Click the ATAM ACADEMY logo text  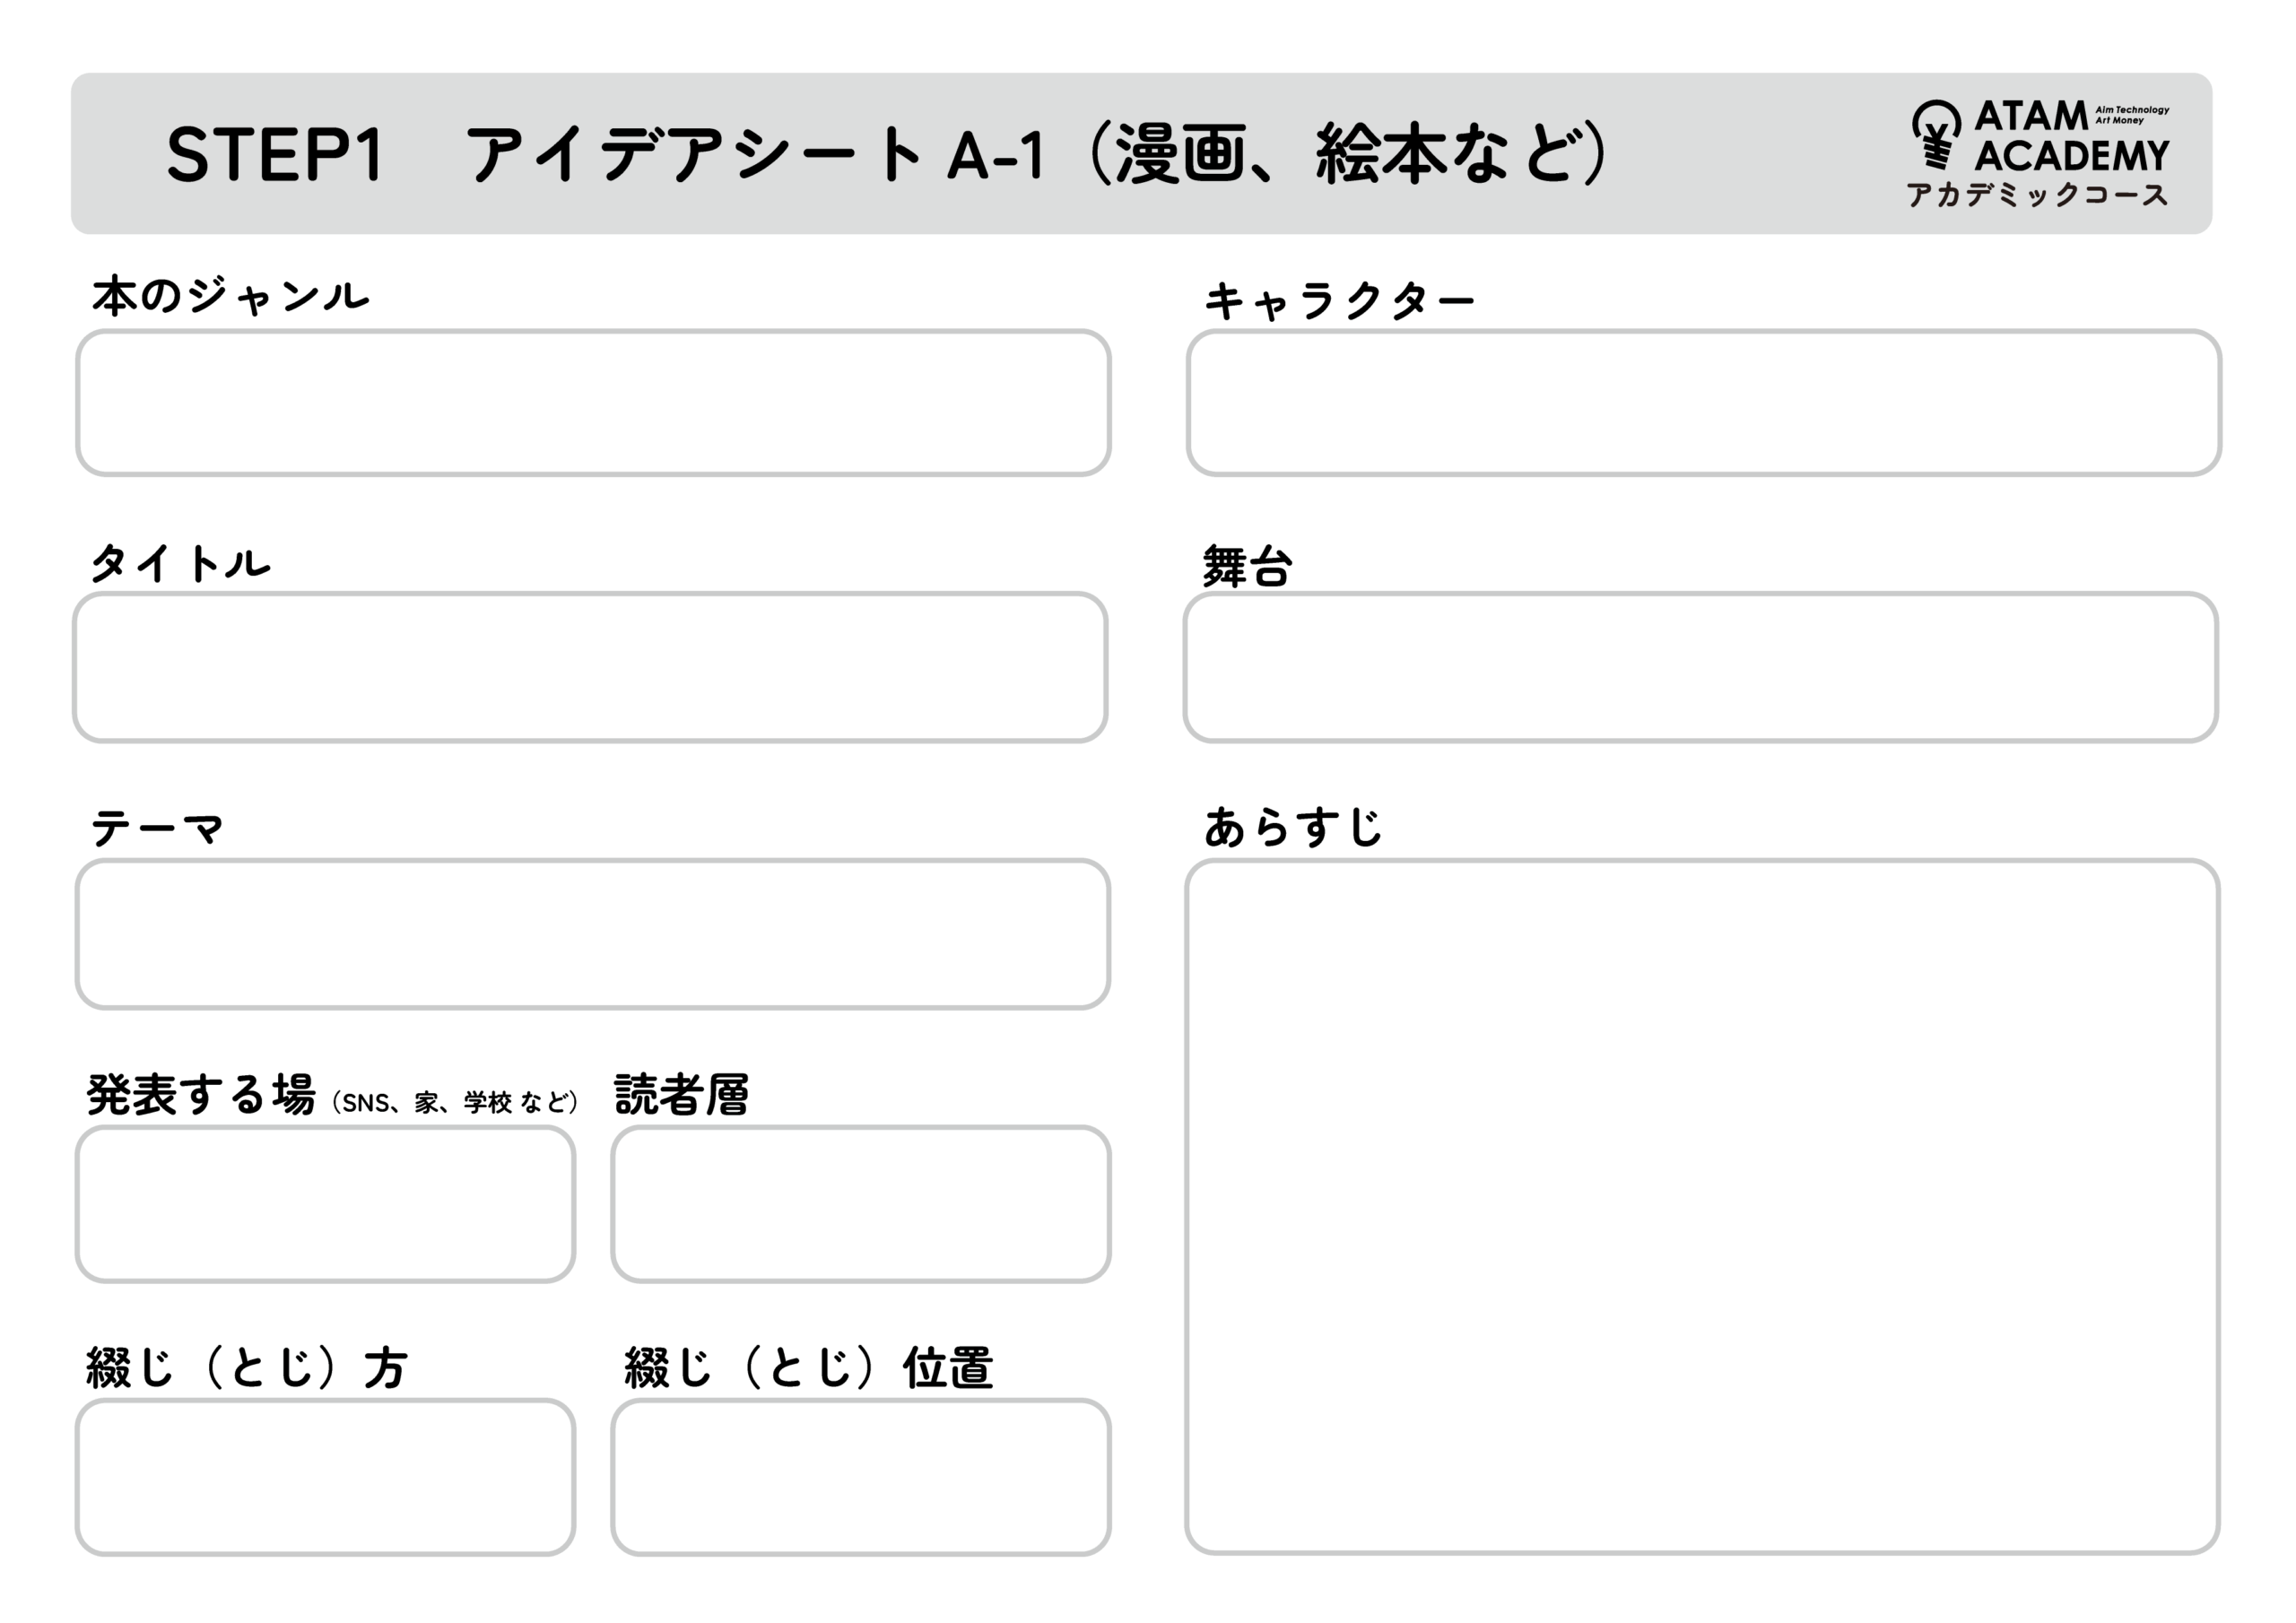pyautogui.click(x=2071, y=137)
